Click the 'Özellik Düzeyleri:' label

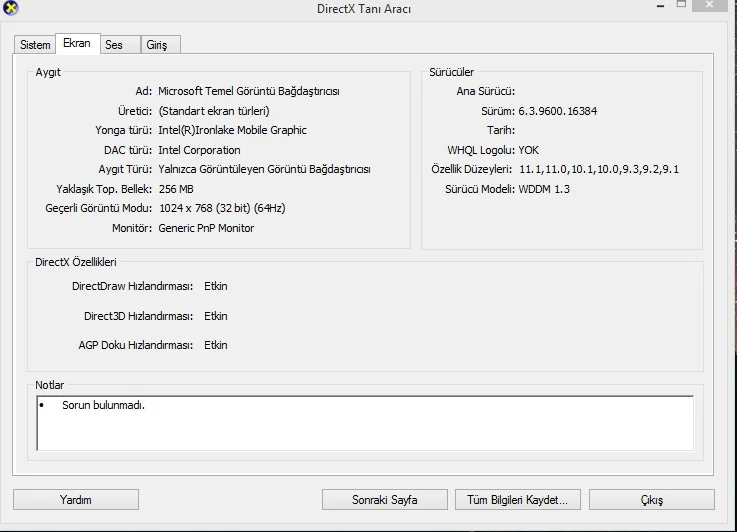click(x=471, y=169)
